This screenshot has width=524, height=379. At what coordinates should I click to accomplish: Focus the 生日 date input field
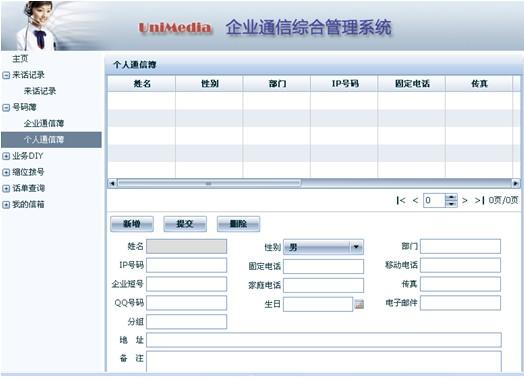(x=318, y=304)
